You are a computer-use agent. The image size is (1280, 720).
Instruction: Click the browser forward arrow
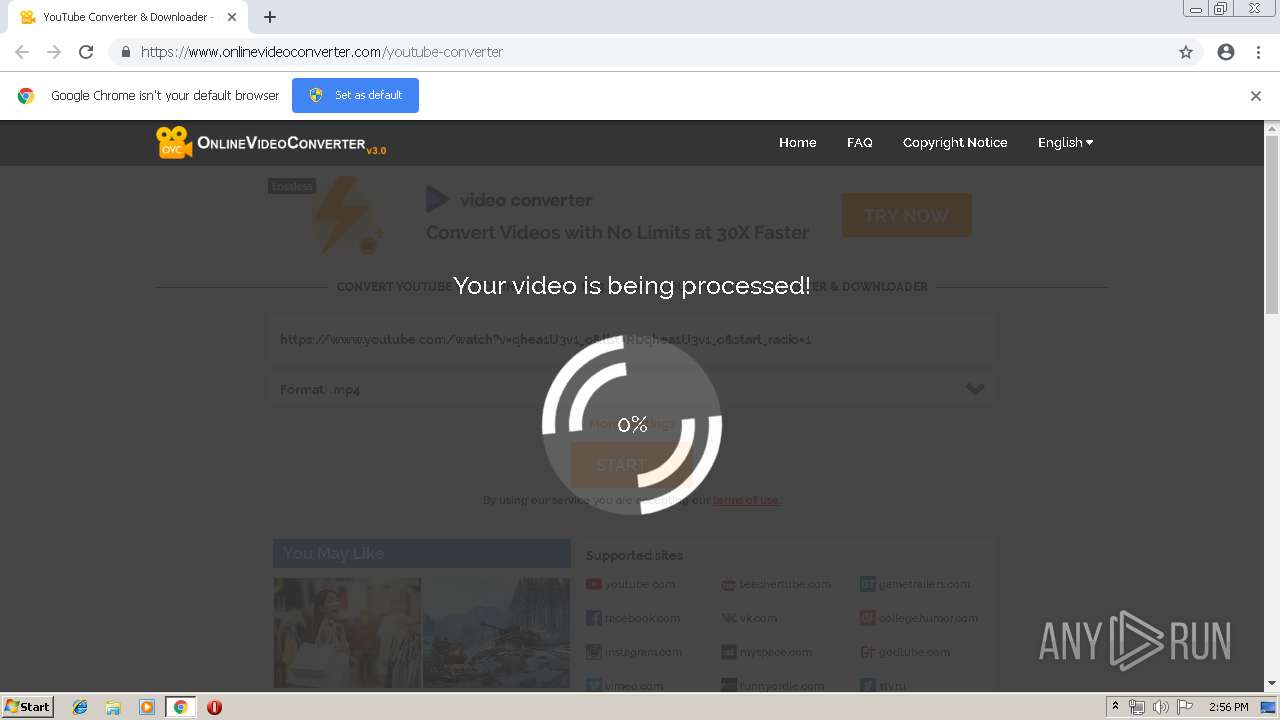pyautogui.click(x=54, y=52)
